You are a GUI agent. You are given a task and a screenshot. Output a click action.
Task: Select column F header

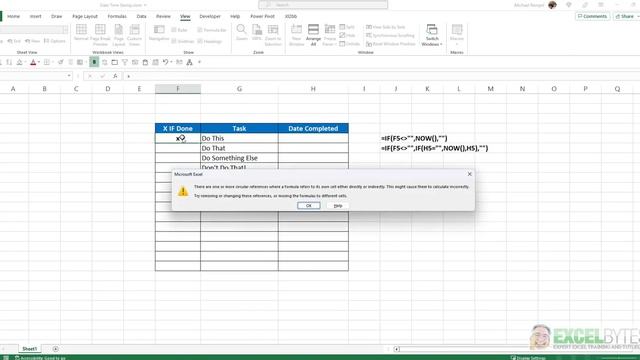tap(178, 89)
